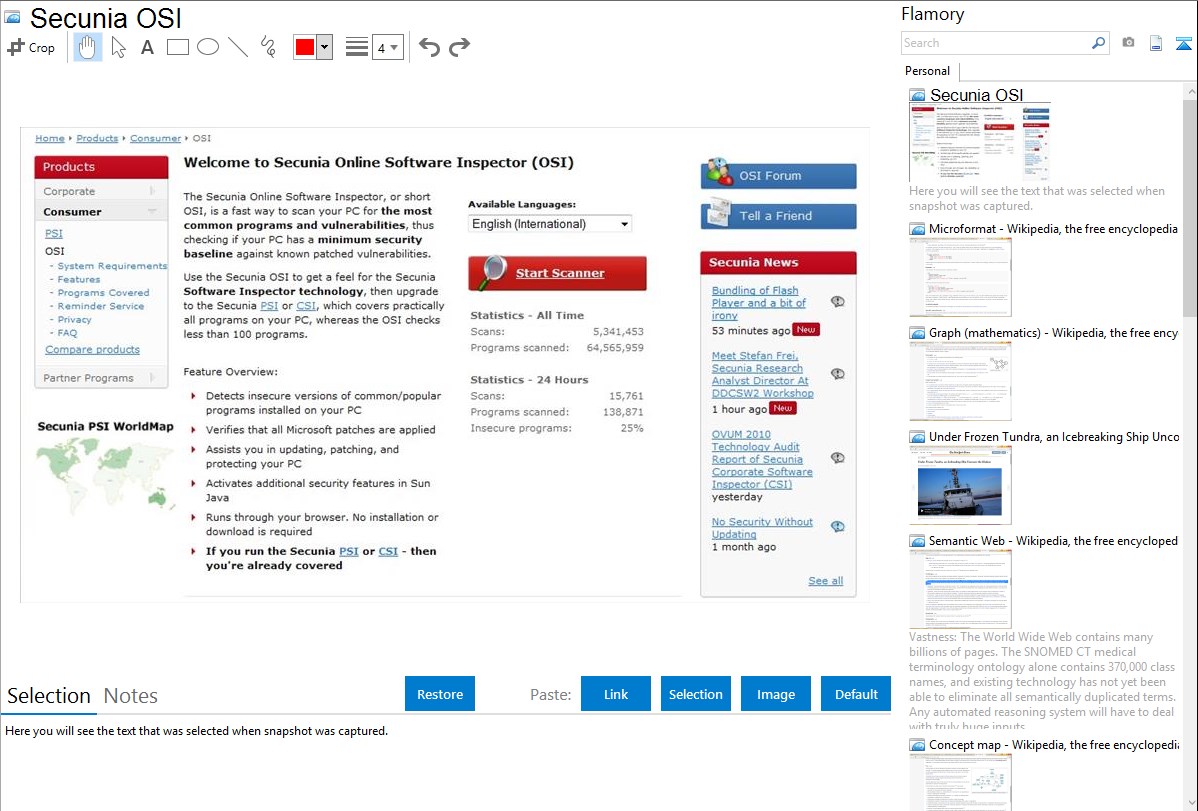The width and height of the screenshot is (1198, 811).
Task: Click the PSI sidebar link
Action: click(53, 233)
